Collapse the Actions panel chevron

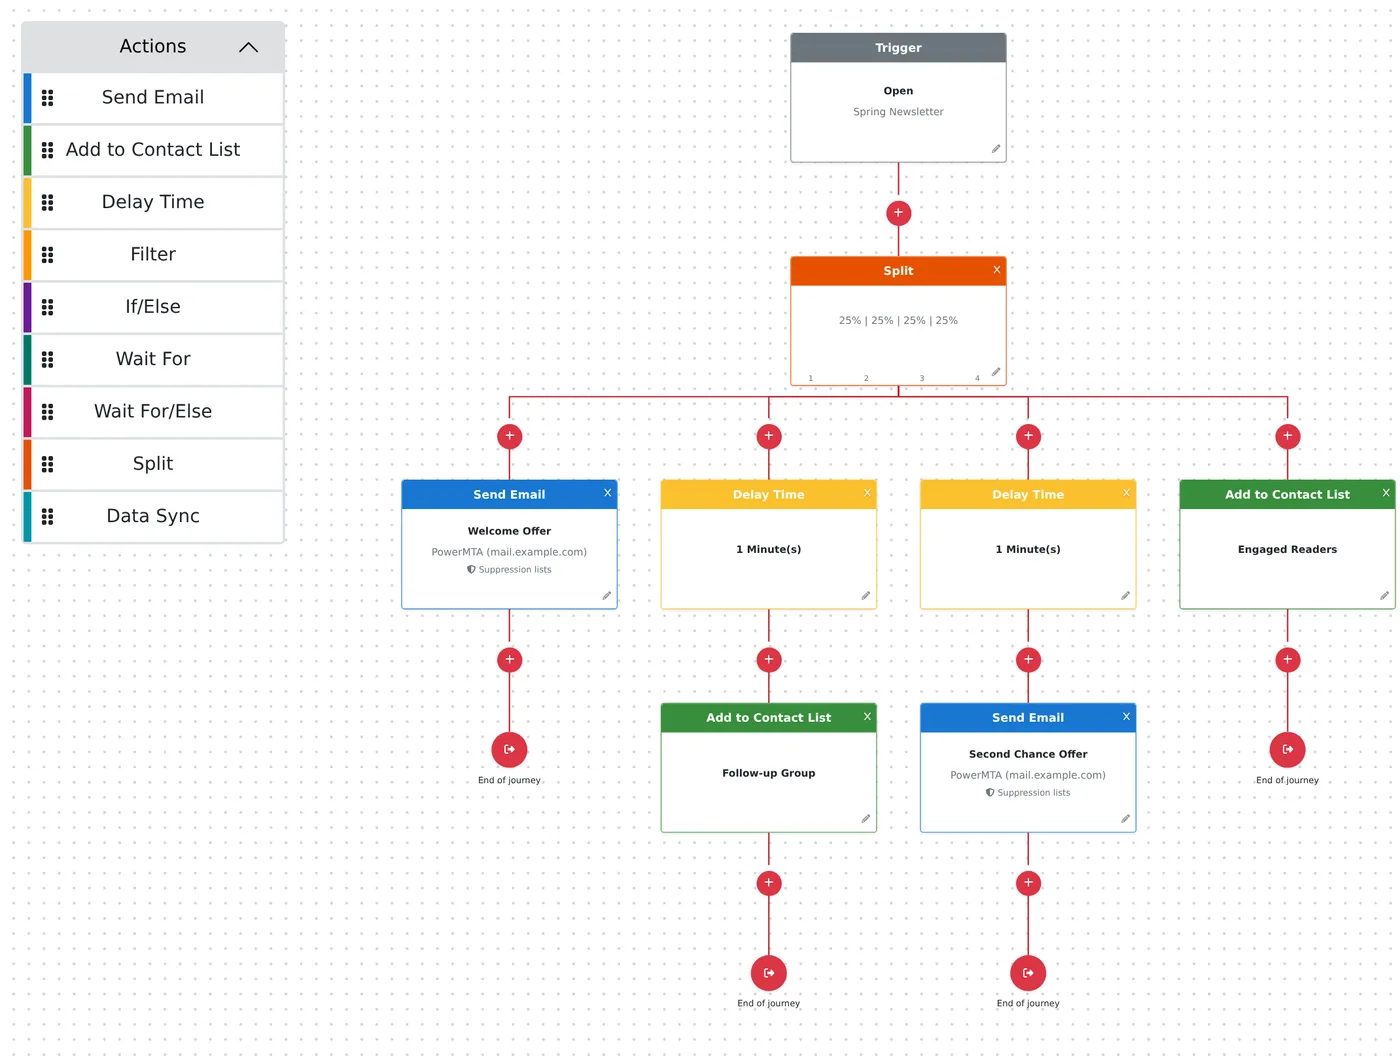tap(248, 47)
